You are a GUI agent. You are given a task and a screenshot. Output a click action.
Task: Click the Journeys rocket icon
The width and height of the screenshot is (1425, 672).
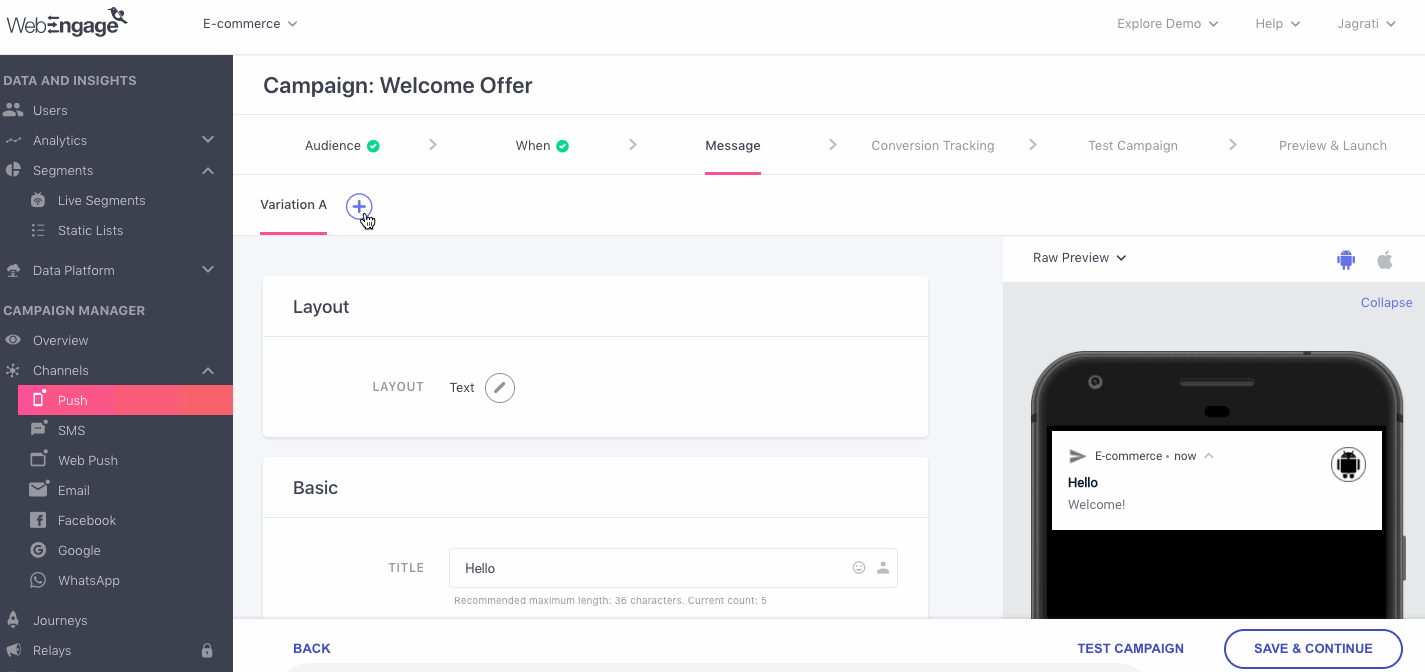pyautogui.click(x=13, y=620)
